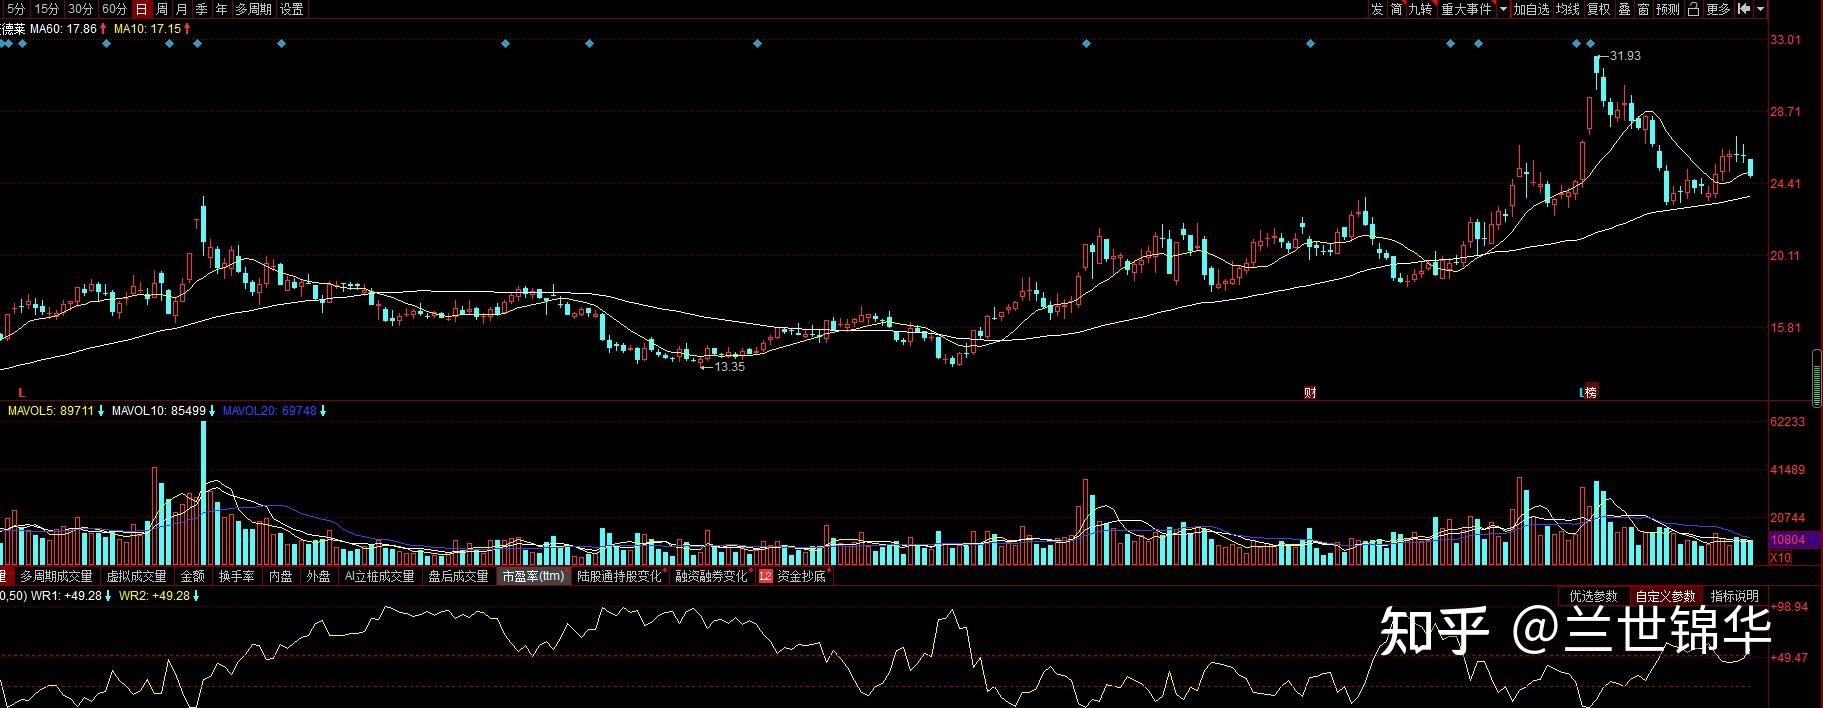Toggle 重大事件 major events display
Viewport: 1823px width, 708px height.
click(x=1466, y=9)
